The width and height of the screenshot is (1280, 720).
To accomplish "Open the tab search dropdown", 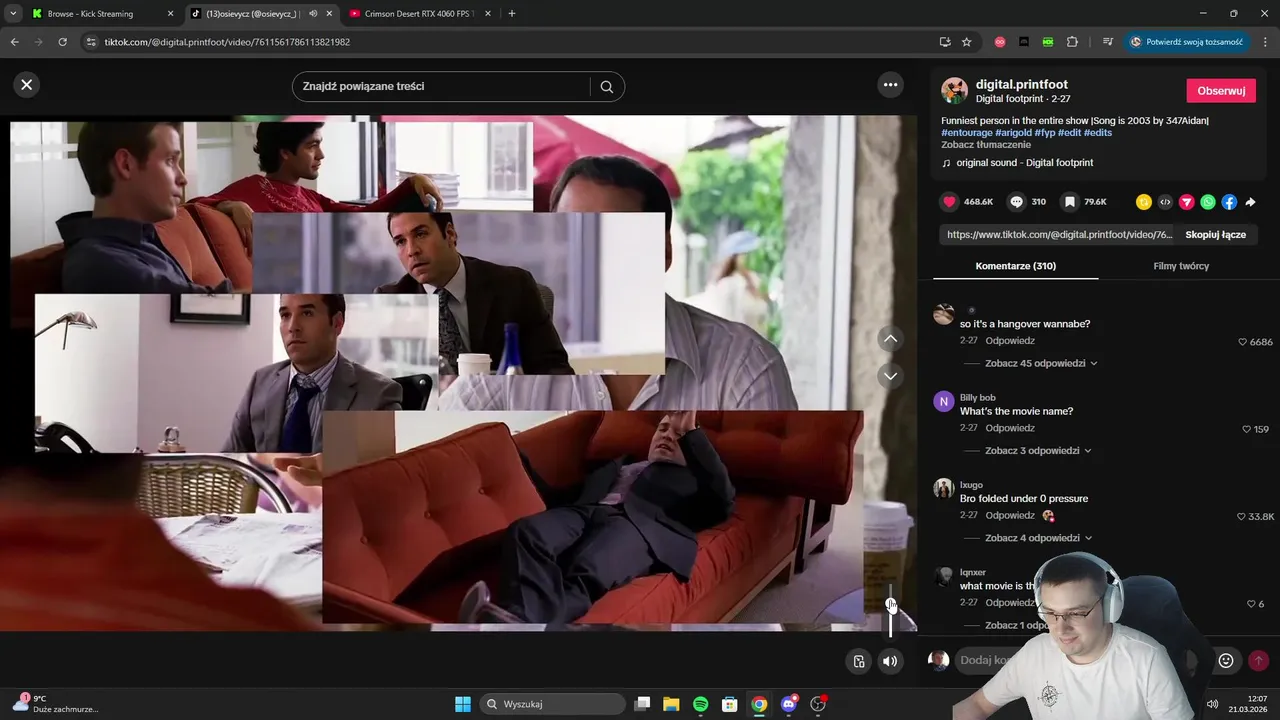I will pyautogui.click(x=12, y=14).
